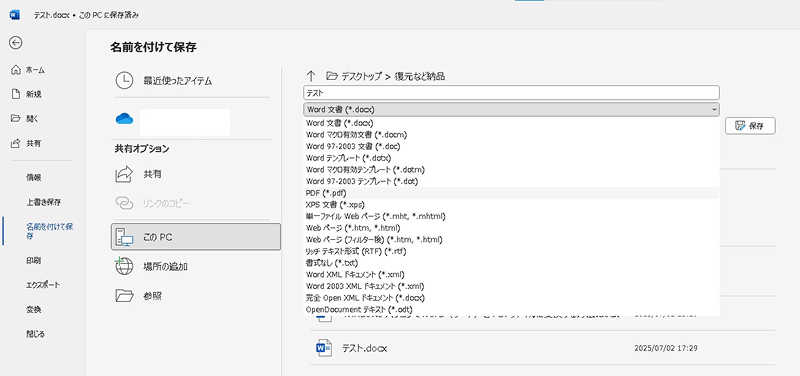Select Word マクロ有効文書 (*.docm)

[x=511, y=135]
